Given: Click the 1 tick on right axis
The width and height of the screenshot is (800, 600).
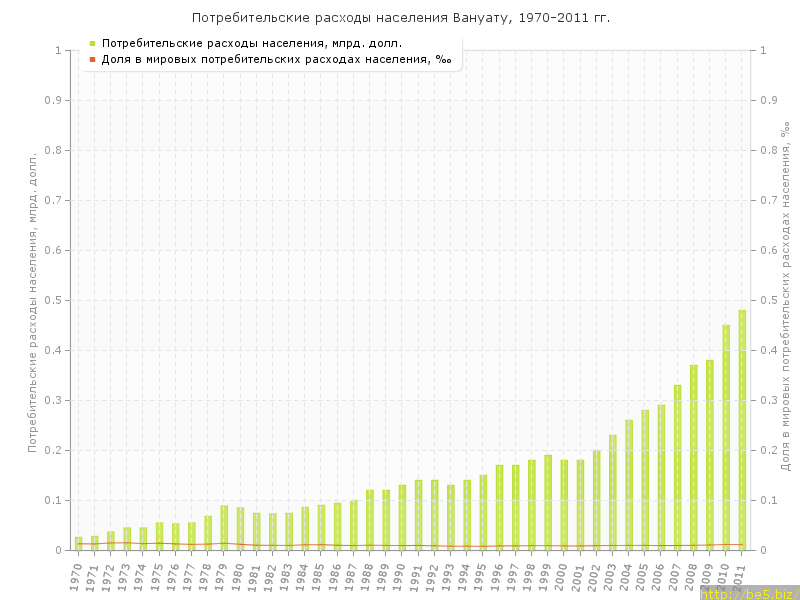Looking at the screenshot, I should pyautogui.click(x=763, y=50).
